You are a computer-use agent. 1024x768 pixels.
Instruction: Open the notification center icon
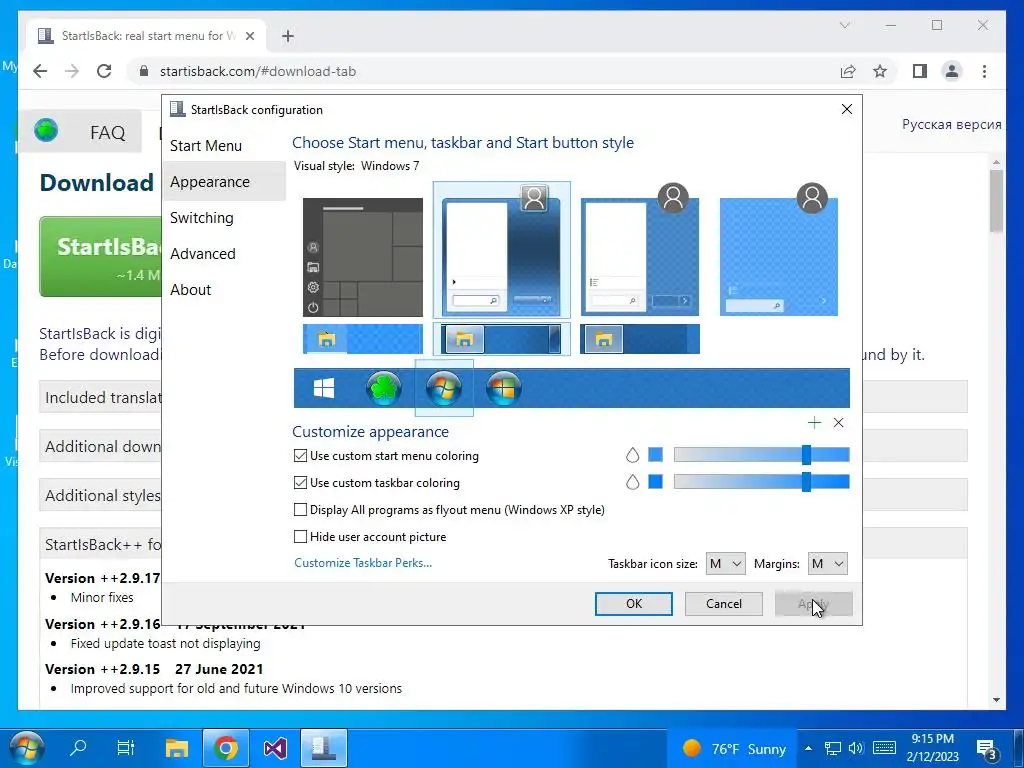(x=986, y=749)
